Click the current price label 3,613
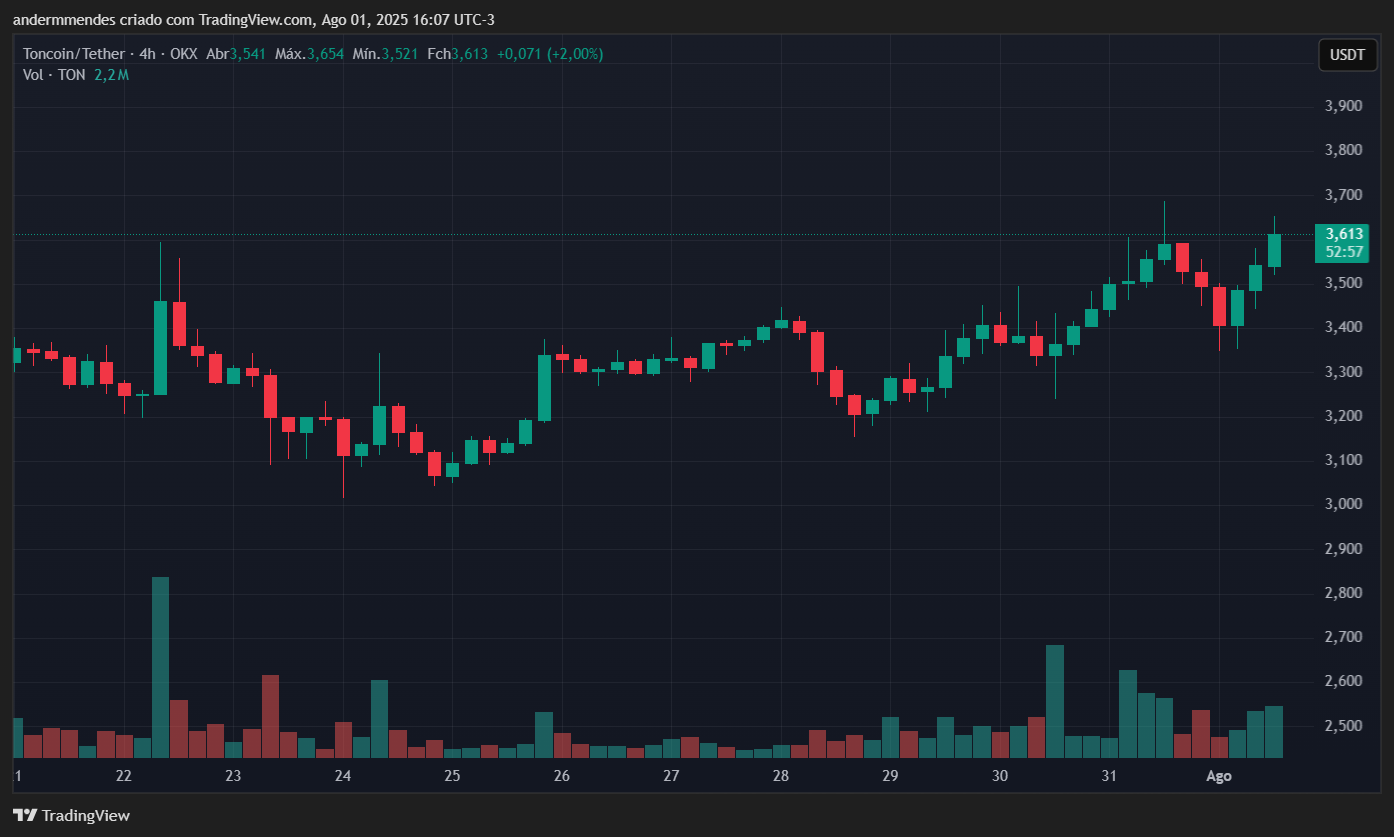The width and height of the screenshot is (1394, 837). 1345,234
